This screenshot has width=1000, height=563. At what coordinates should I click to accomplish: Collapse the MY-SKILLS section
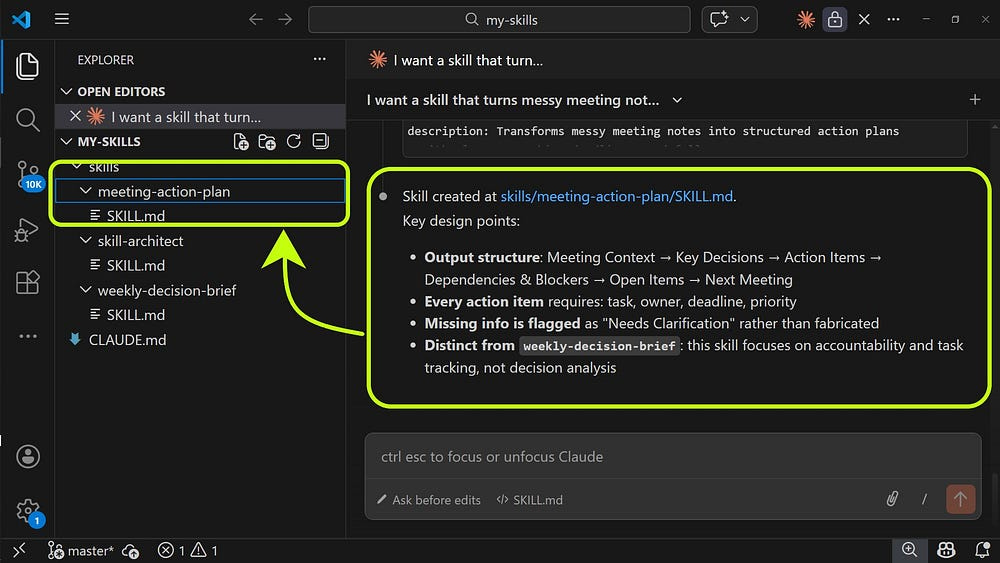pyautogui.click(x=66, y=142)
